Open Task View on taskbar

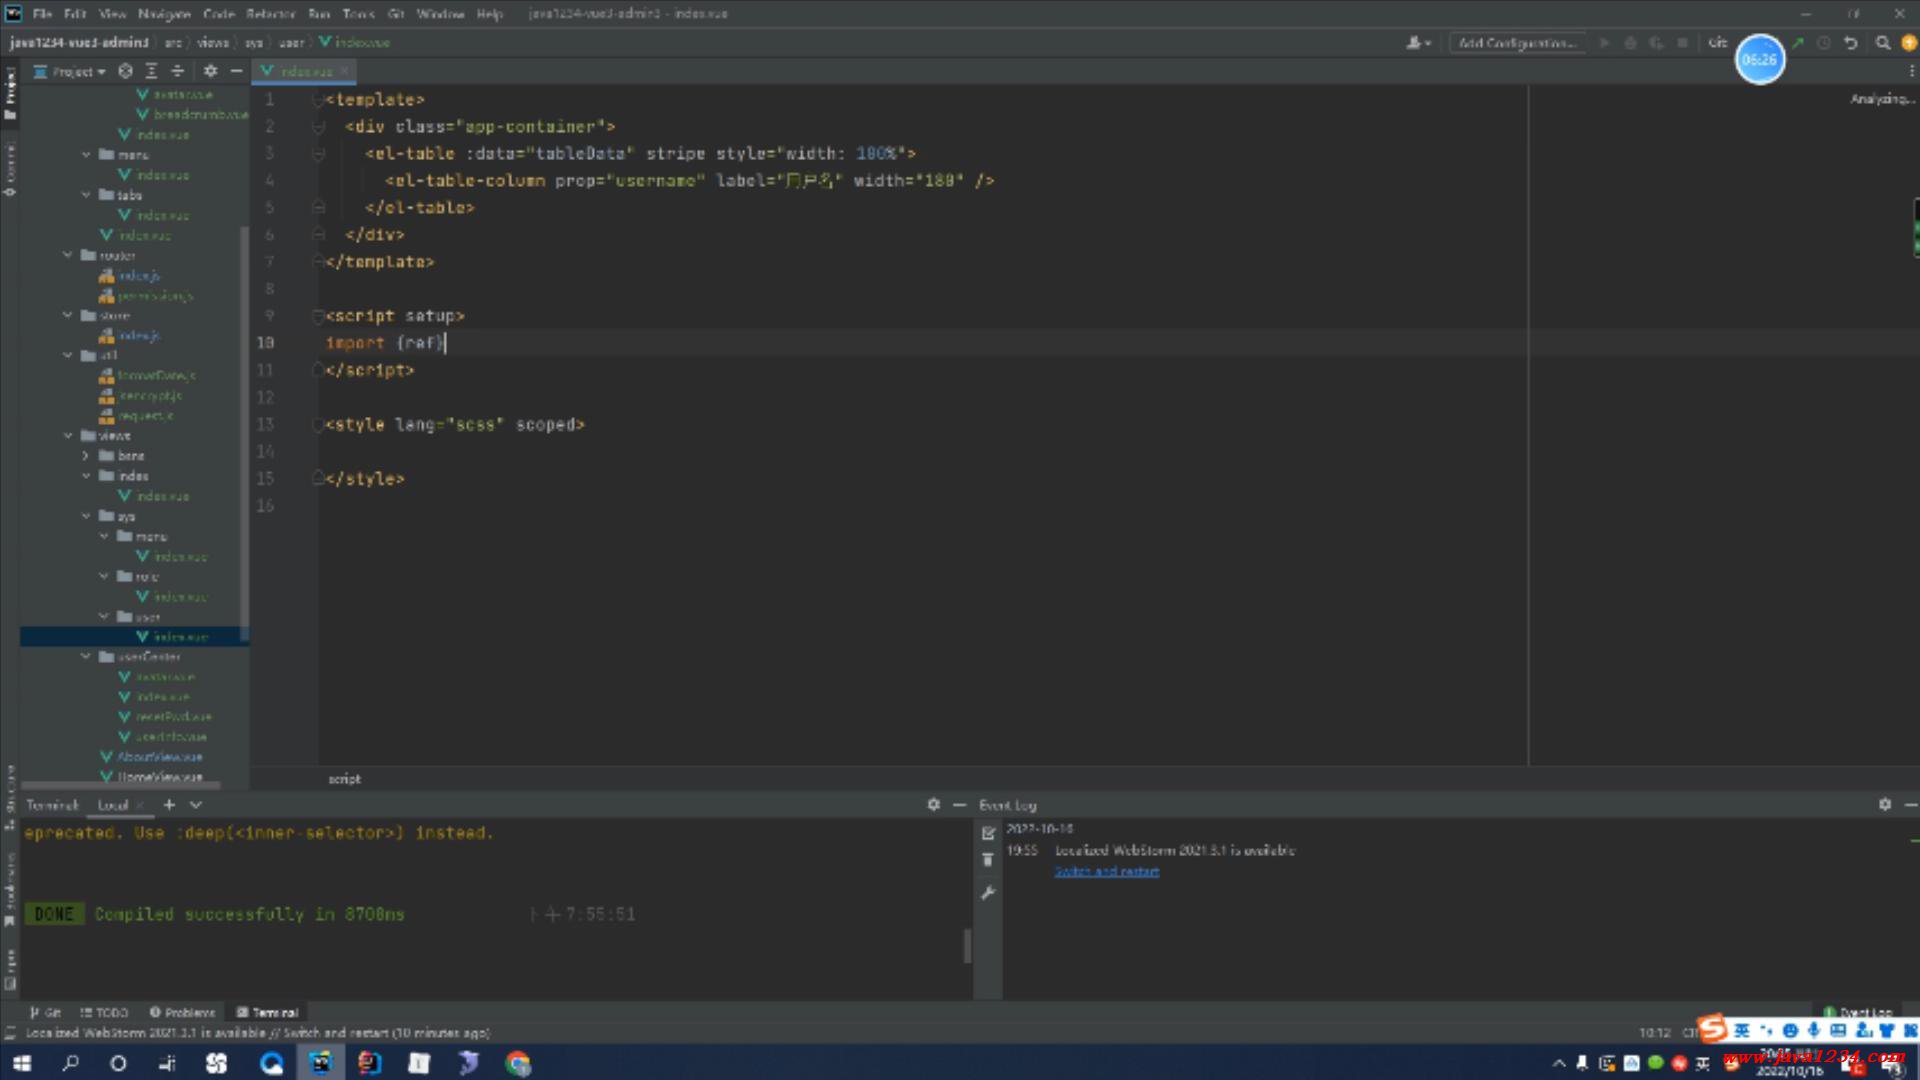167,1063
